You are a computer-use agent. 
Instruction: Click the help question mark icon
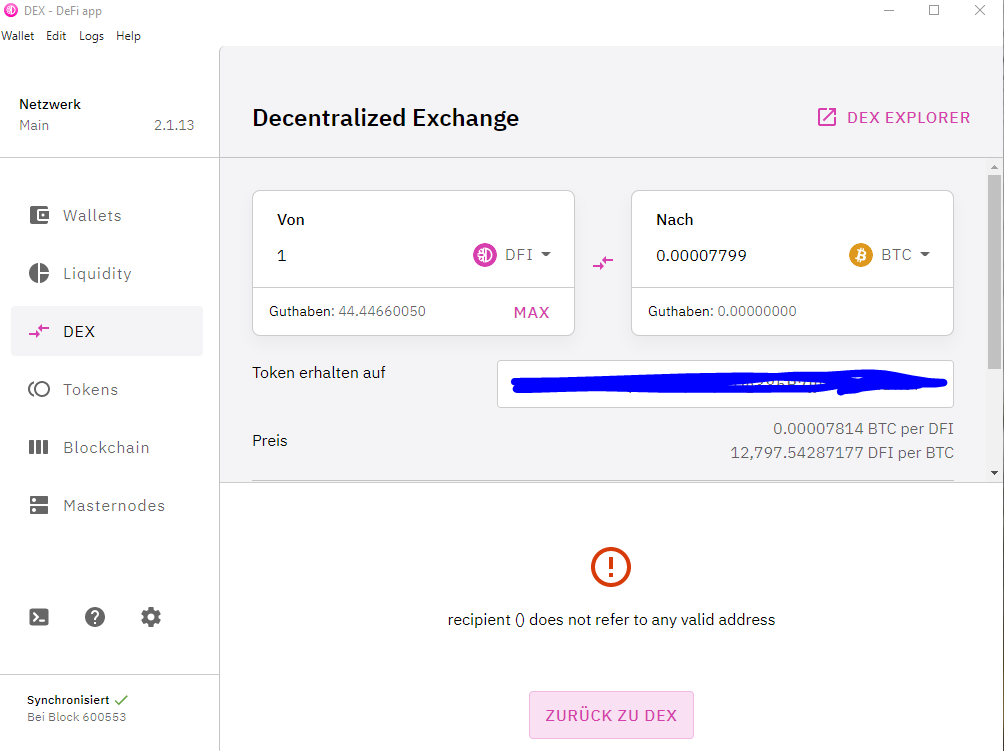point(95,617)
